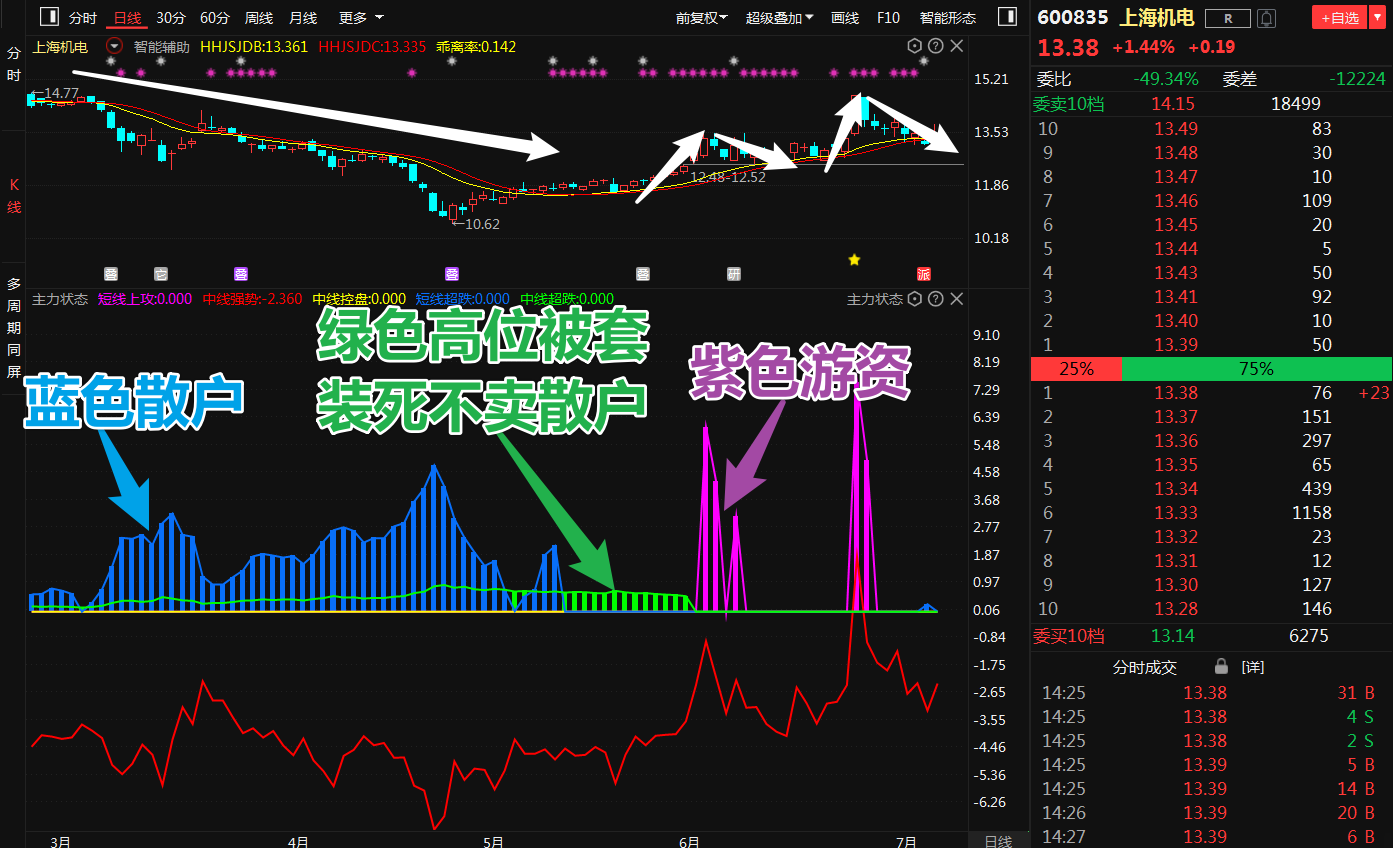1393x848 pixels.
Task: Open the red circled dropdown beside 上海机电
Action: coord(114,46)
